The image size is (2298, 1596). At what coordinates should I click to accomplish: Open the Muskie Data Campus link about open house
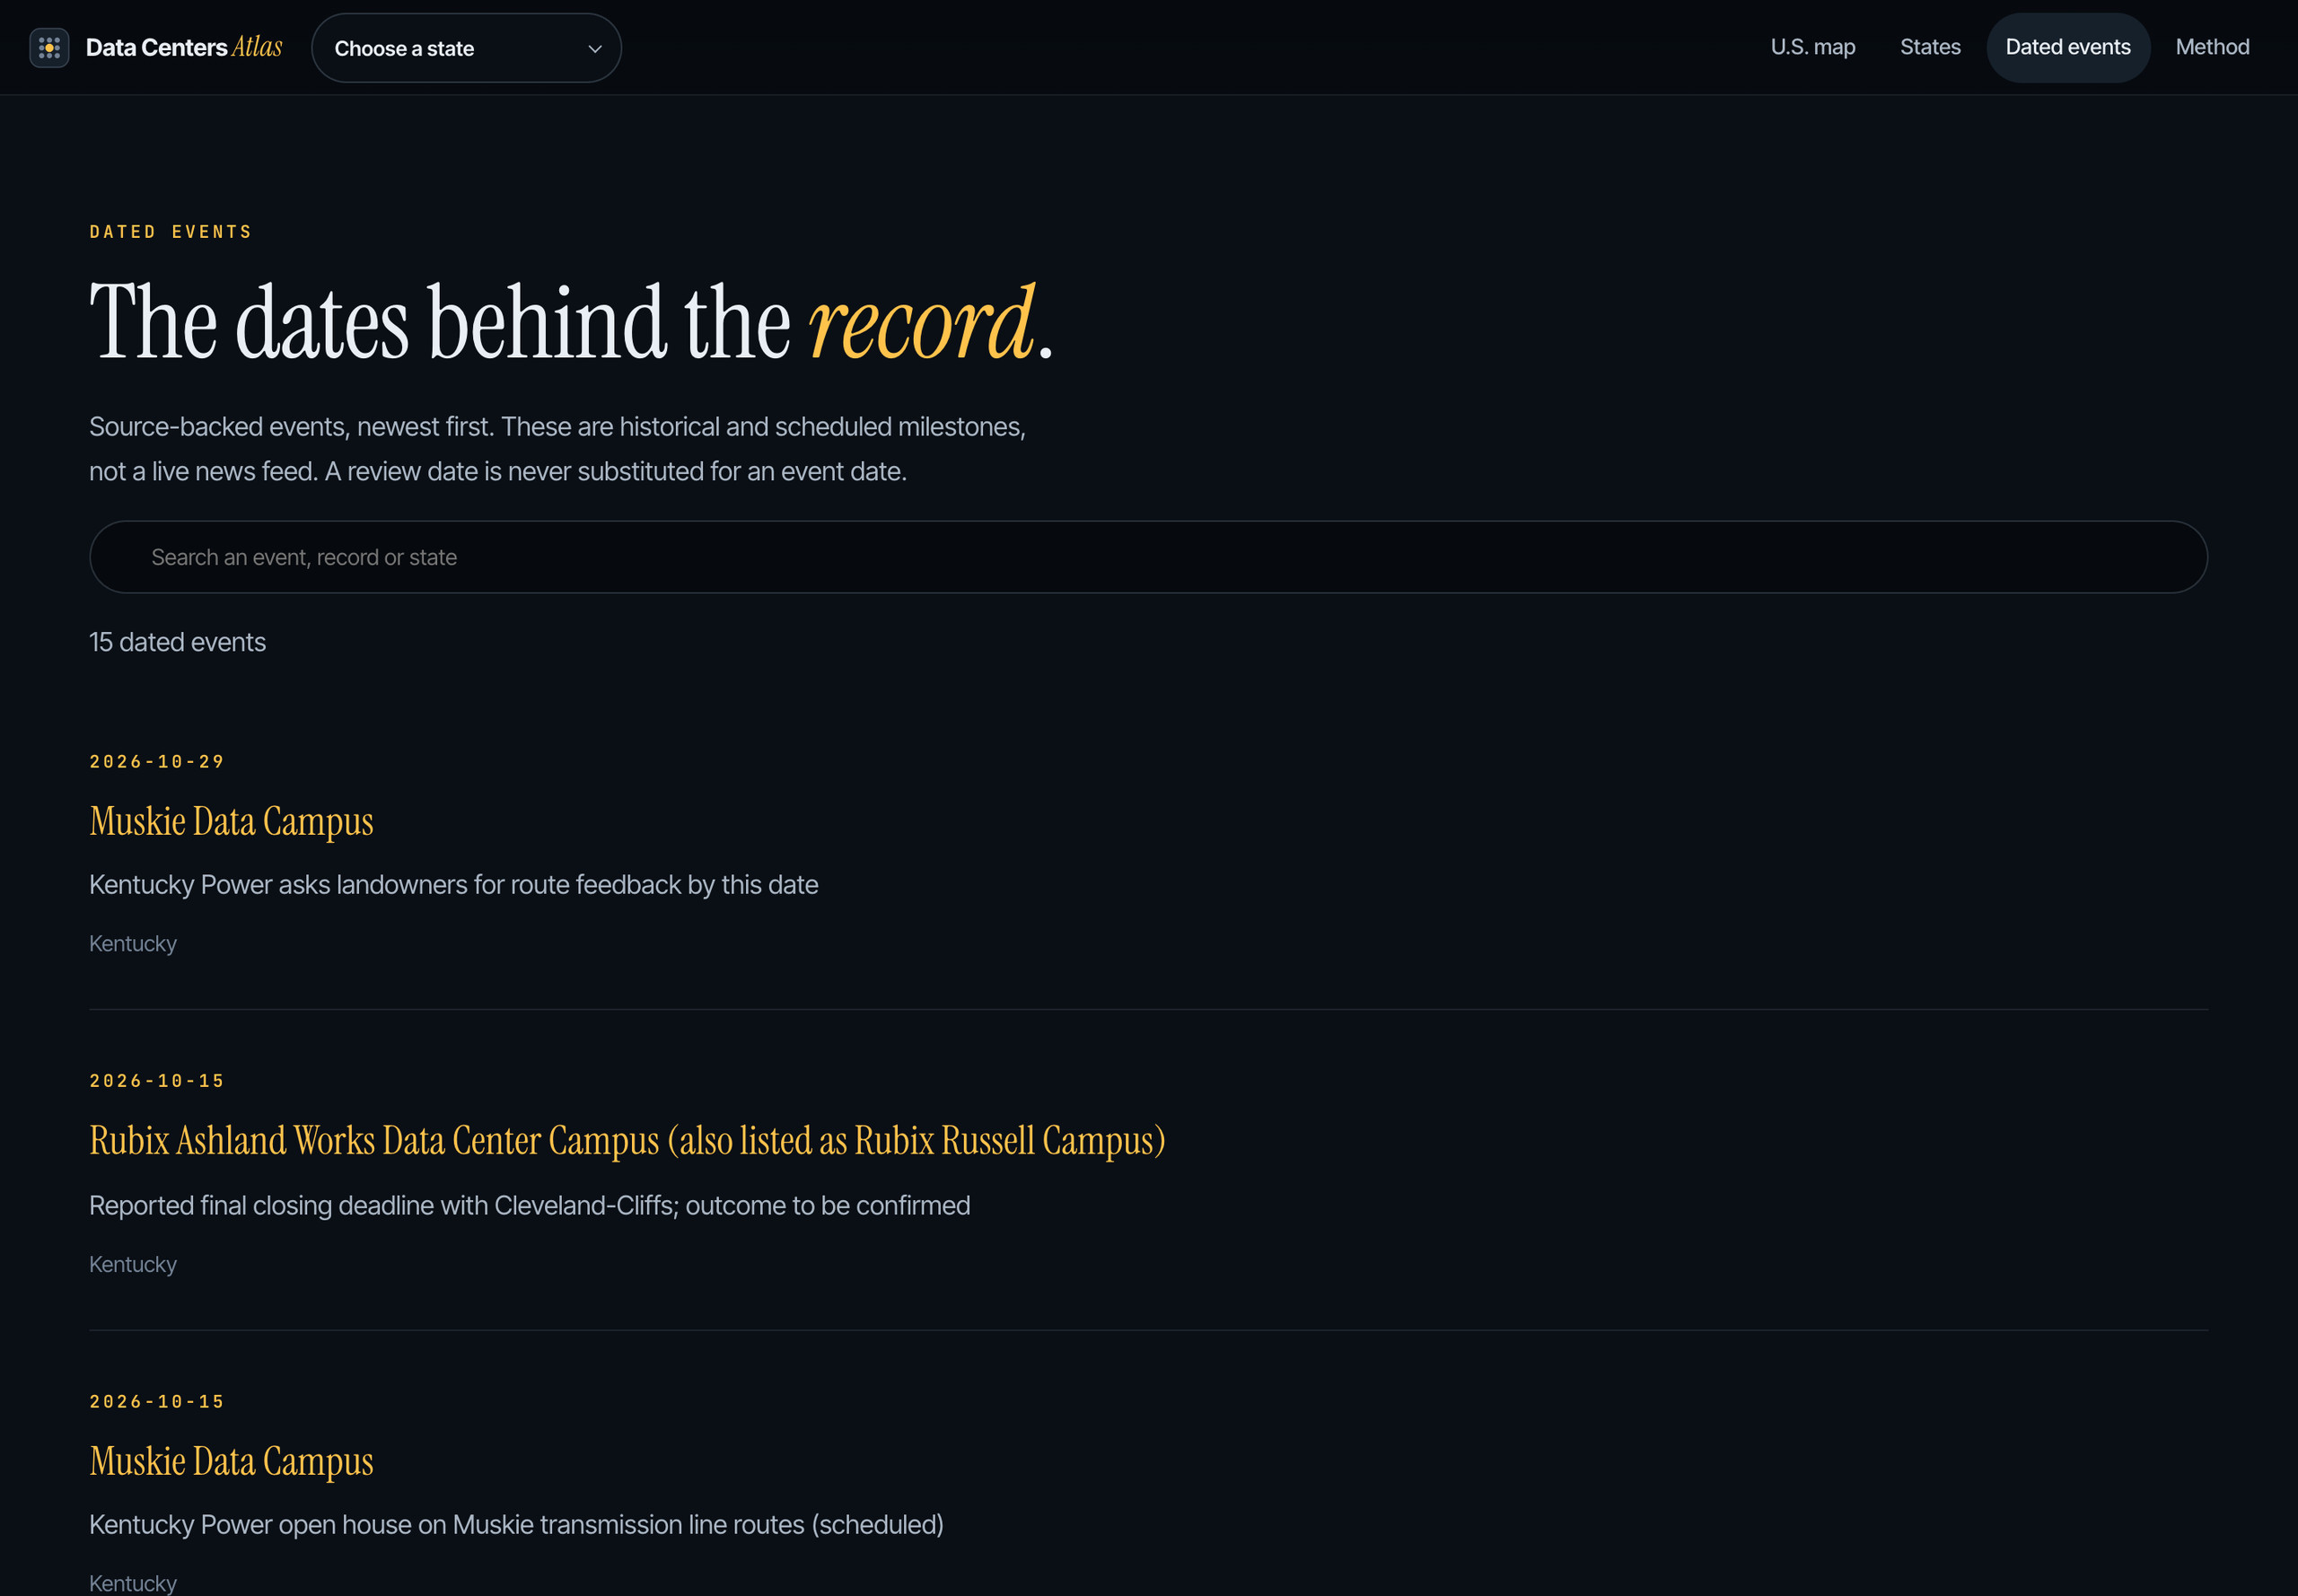click(231, 1461)
